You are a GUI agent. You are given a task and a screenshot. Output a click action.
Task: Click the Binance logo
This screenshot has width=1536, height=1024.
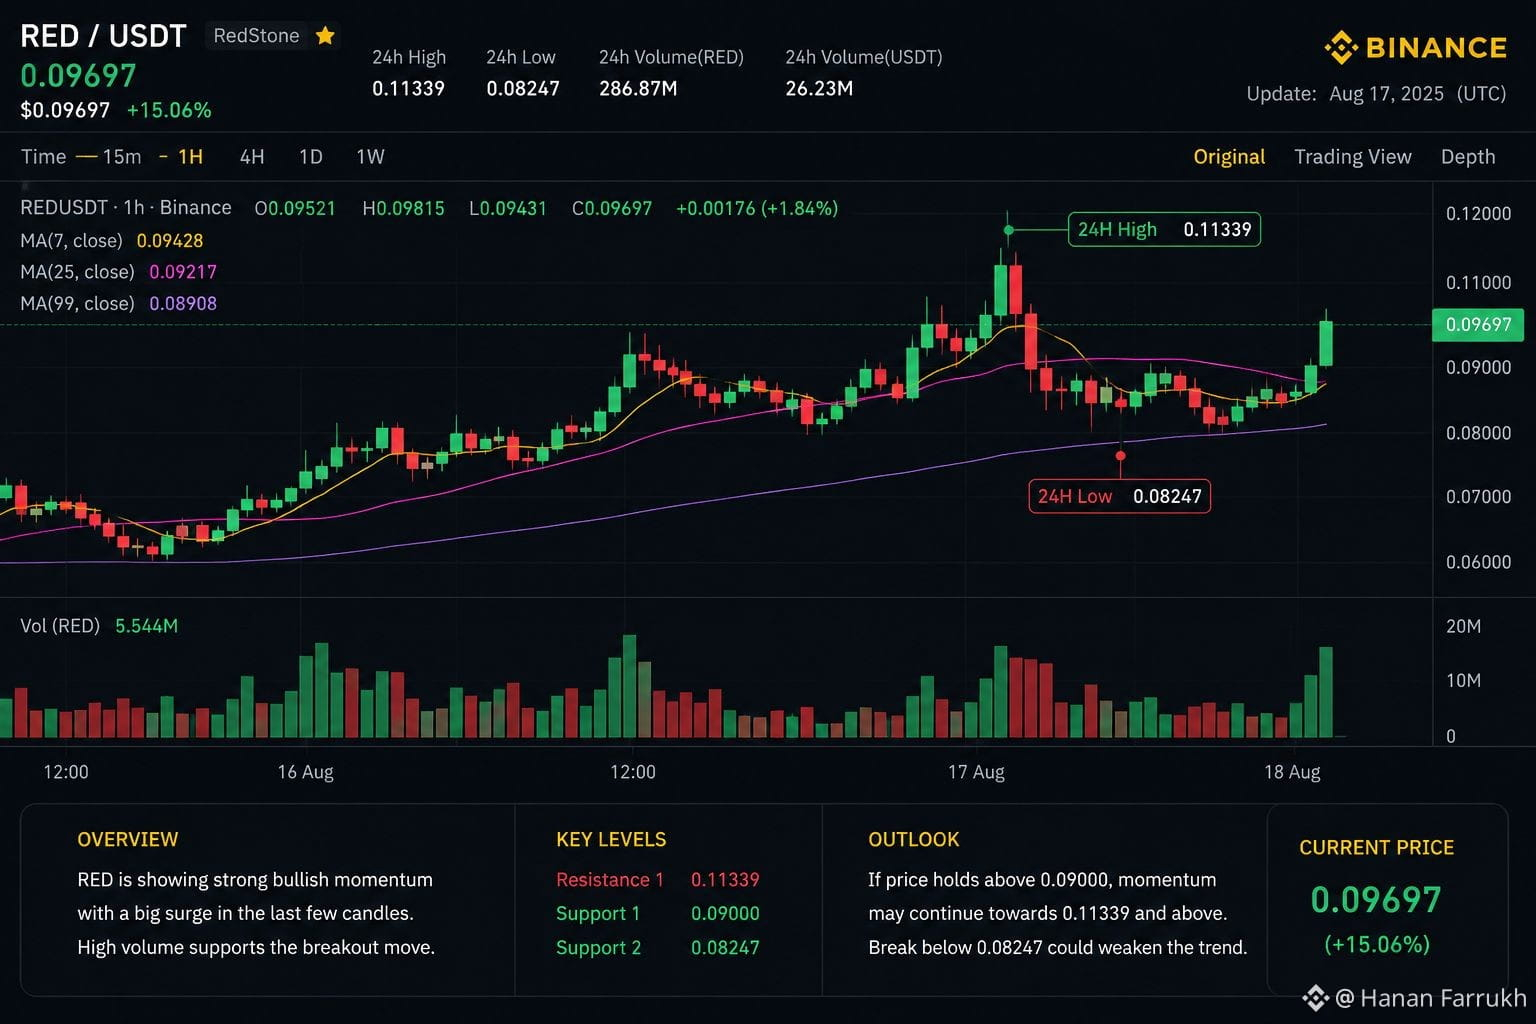coord(1415,47)
